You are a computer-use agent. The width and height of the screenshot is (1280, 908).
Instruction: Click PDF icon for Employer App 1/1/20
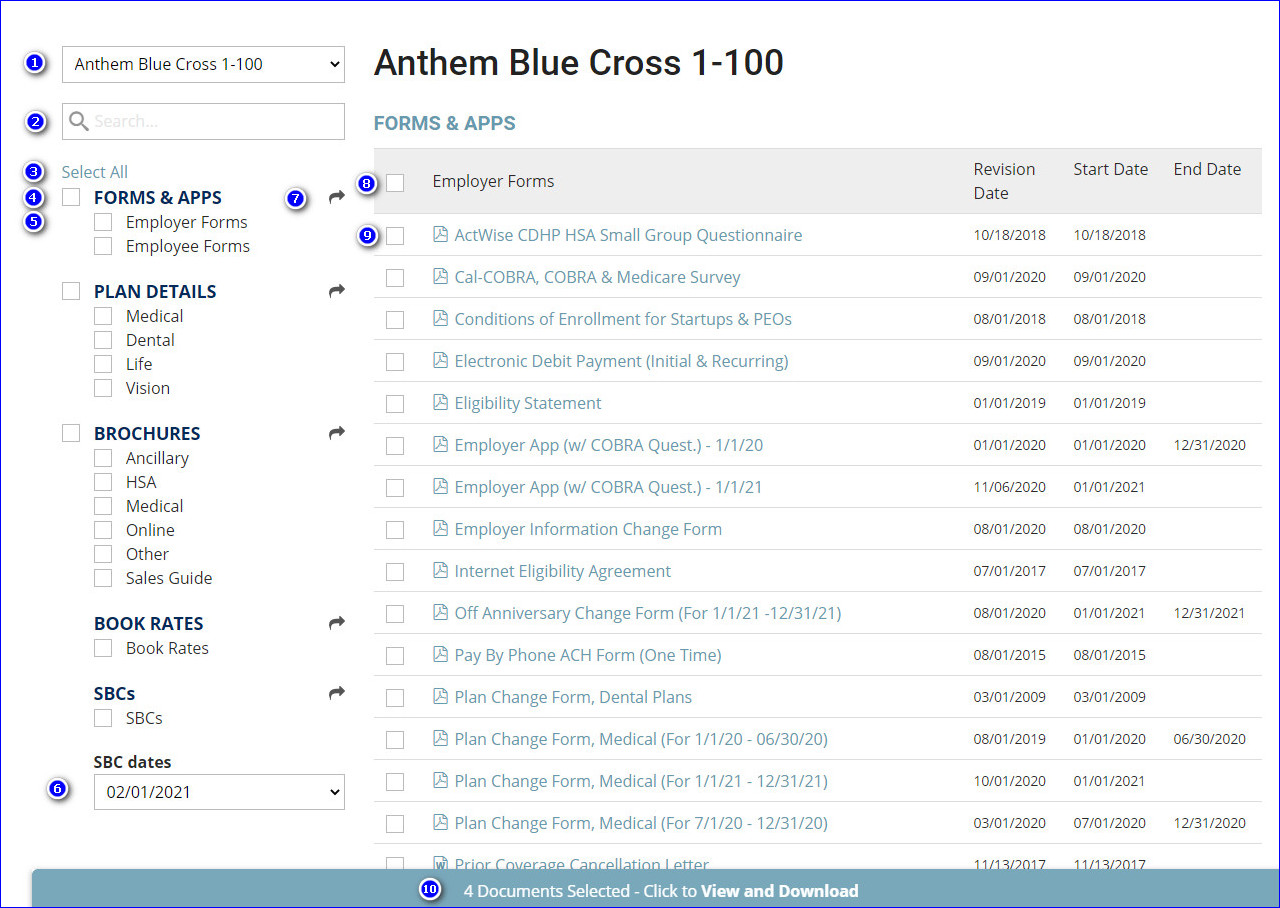pyautogui.click(x=440, y=444)
